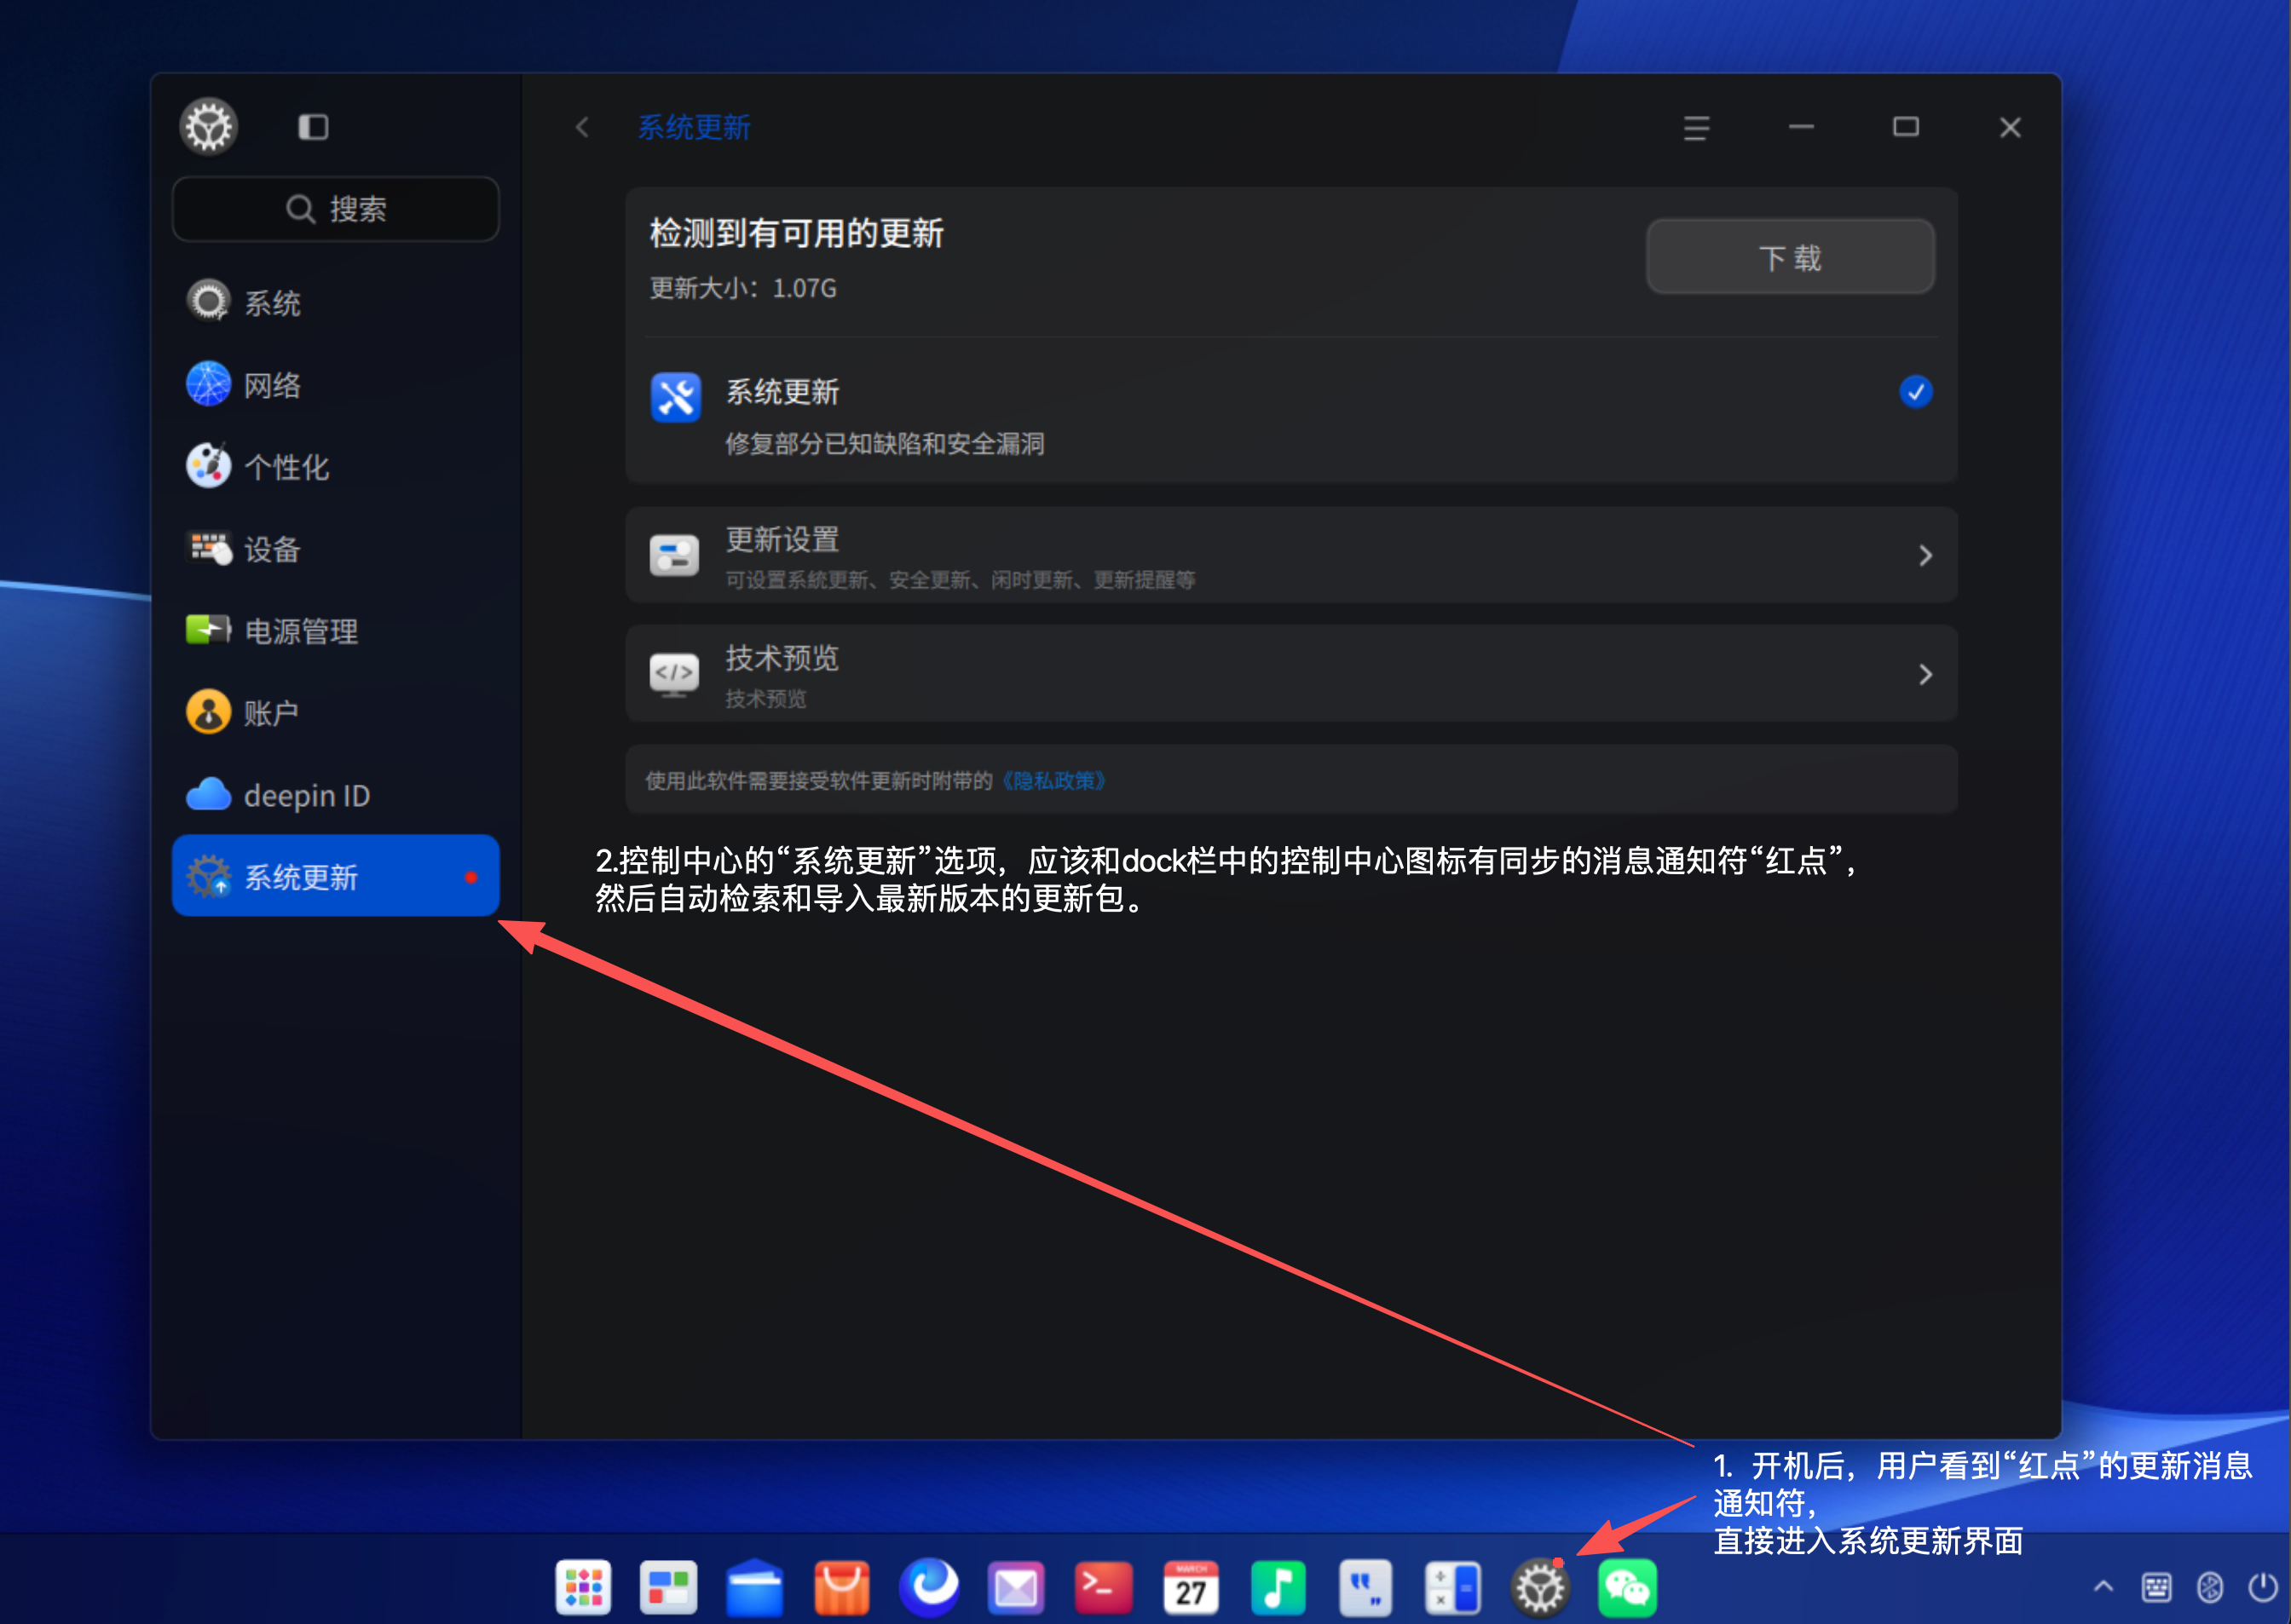Expand the system tray up arrow
The height and width of the screenshot is (1624, 2291).
(2103, 1586)
